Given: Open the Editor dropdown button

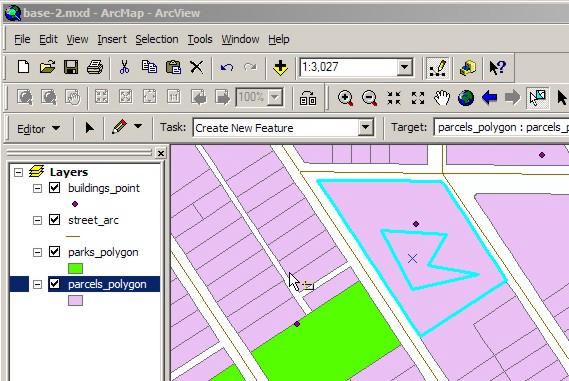Looking at the screenshot, I should [x=38, y=129].
